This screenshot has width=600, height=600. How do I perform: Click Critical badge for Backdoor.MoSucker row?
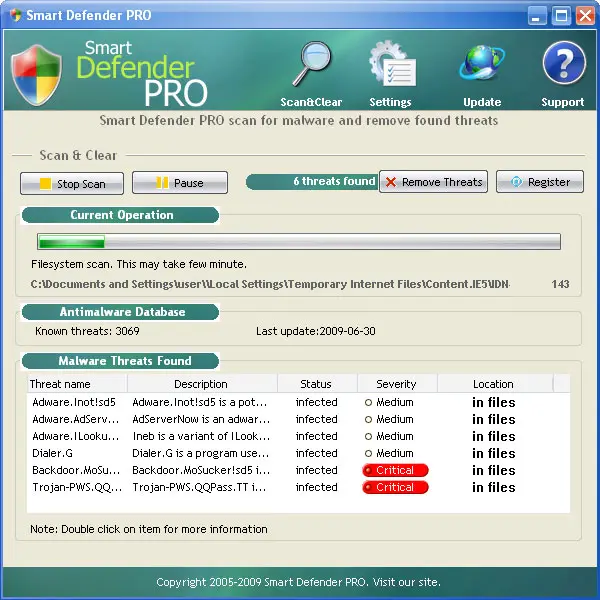(395, 470)
